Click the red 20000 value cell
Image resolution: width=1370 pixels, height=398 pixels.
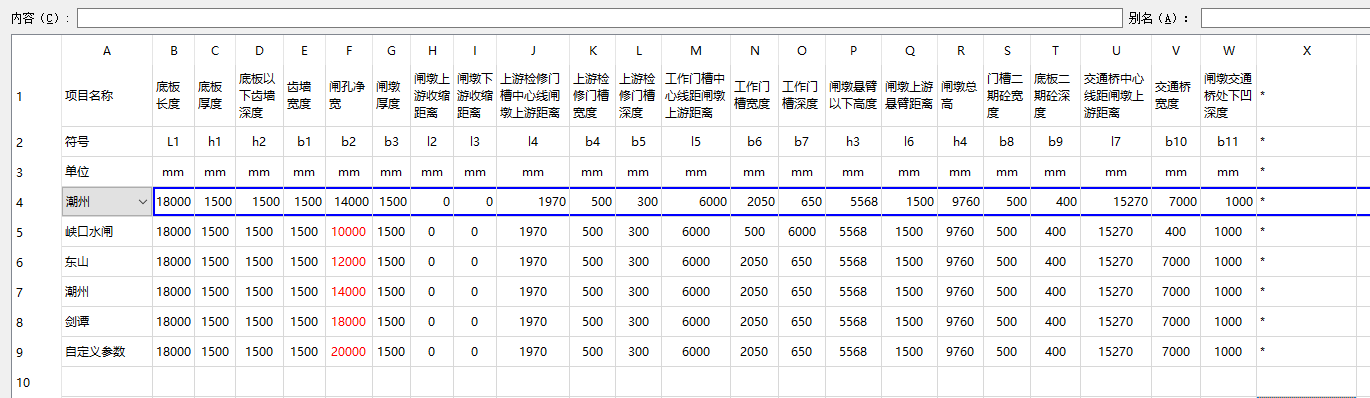click(348, 352)
